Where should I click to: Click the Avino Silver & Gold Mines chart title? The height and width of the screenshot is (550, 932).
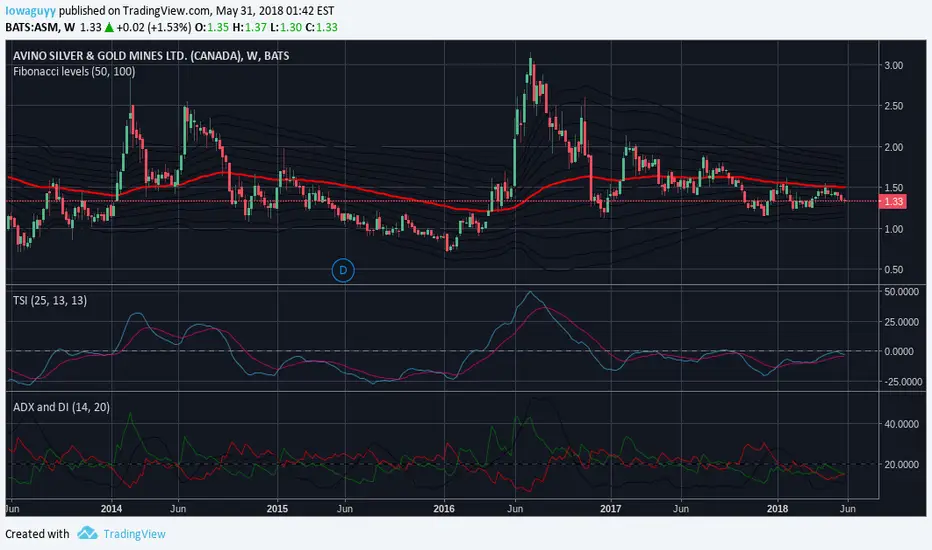[x=151, y=56]
